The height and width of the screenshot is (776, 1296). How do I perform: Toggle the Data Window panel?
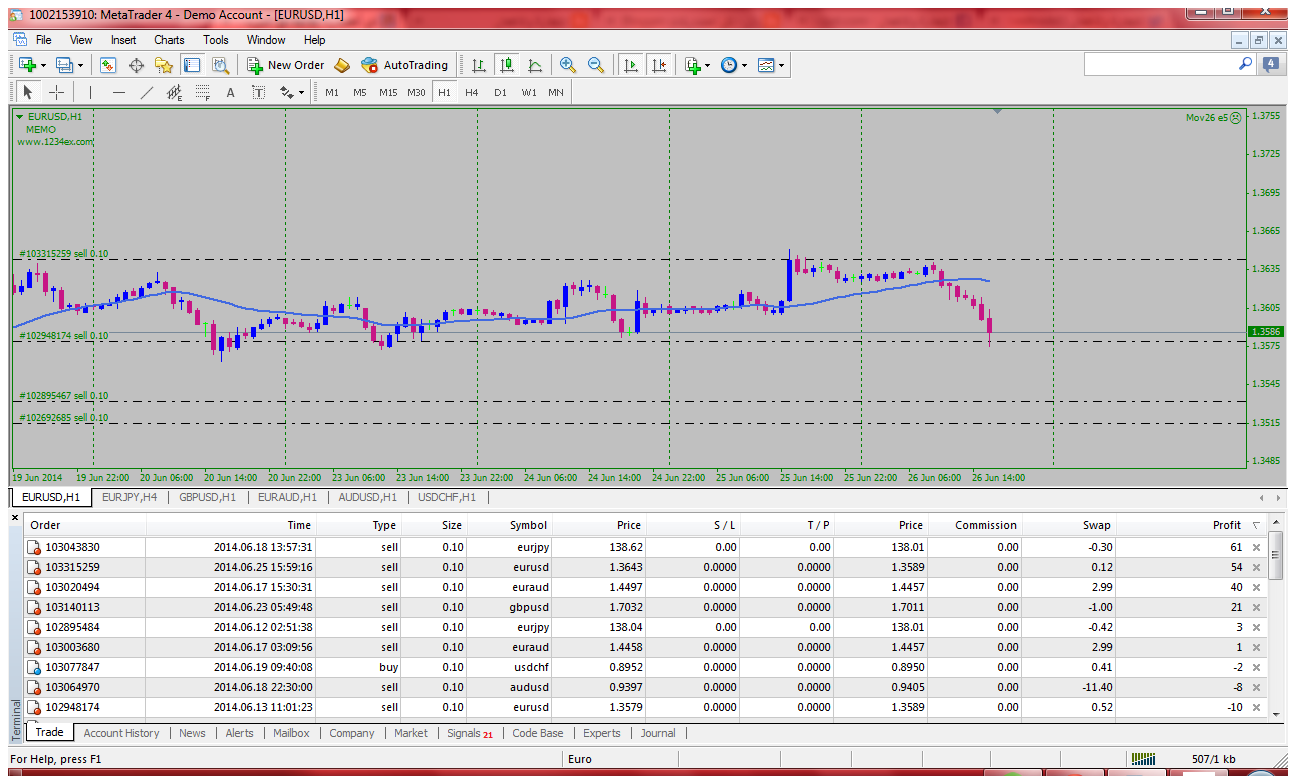coord(136,65)
